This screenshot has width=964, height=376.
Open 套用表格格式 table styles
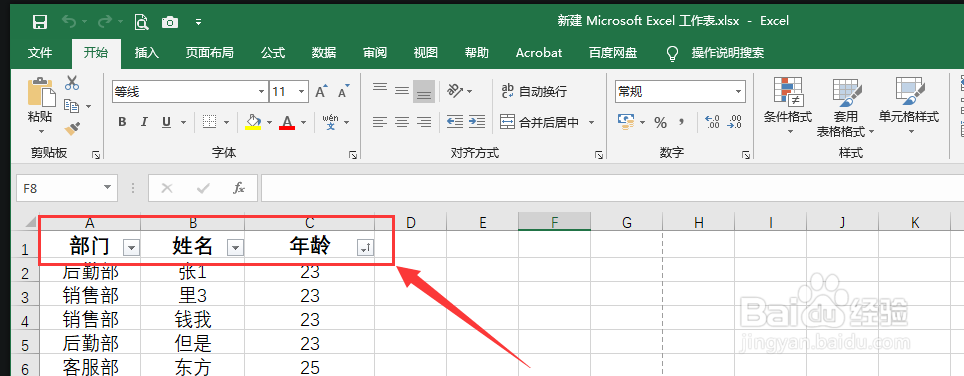(846, 108)
